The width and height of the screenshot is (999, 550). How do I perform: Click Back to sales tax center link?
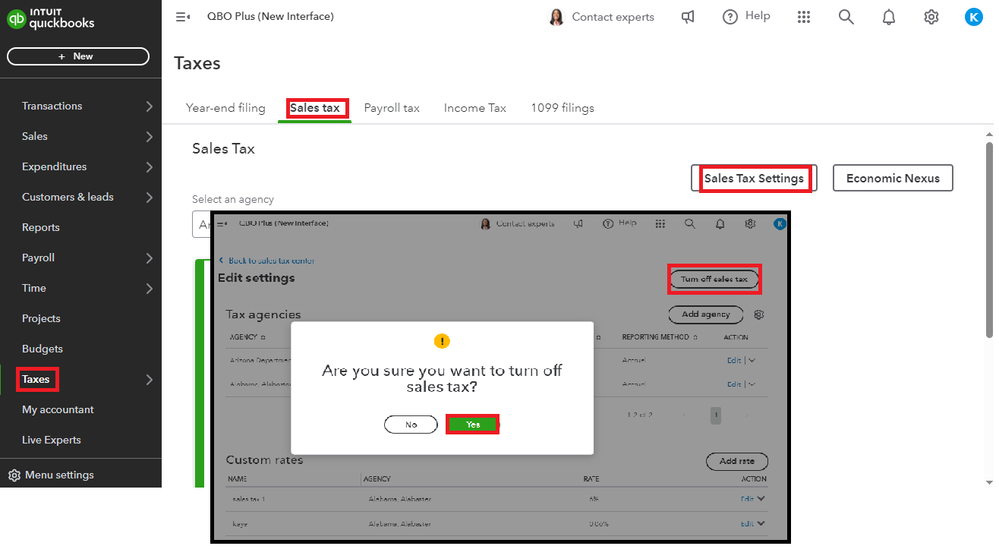coord(267,261)
